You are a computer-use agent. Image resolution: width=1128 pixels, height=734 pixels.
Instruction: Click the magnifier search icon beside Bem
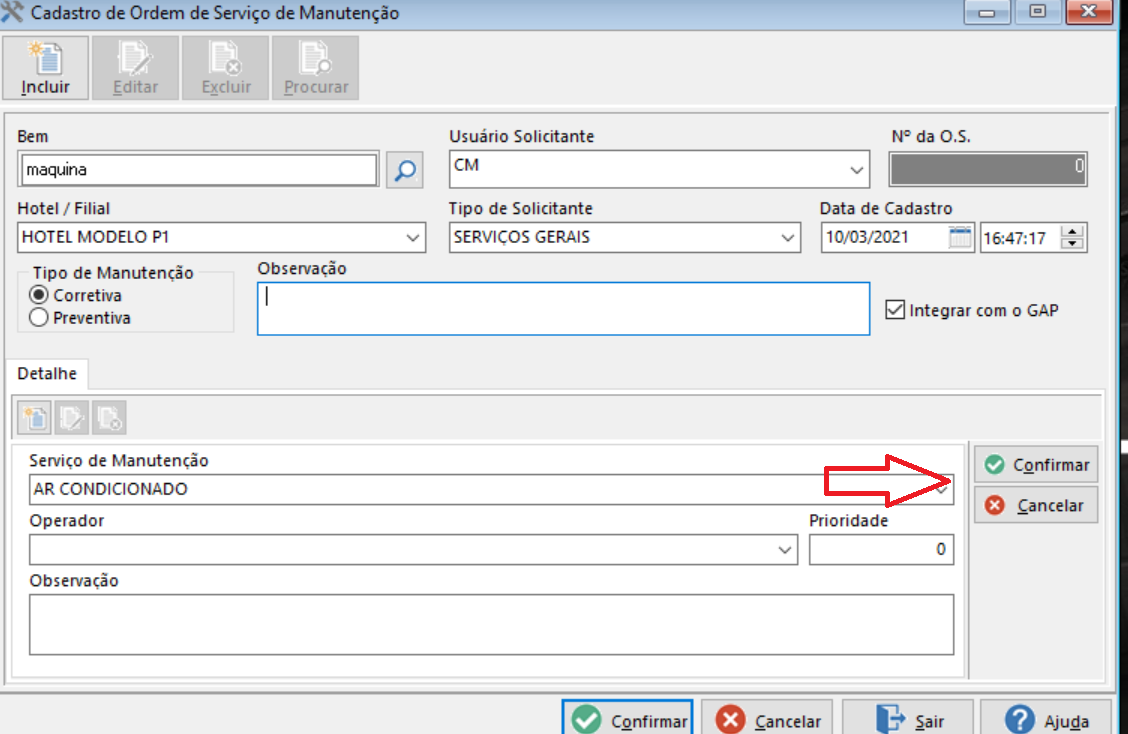[x=404, y=170]
